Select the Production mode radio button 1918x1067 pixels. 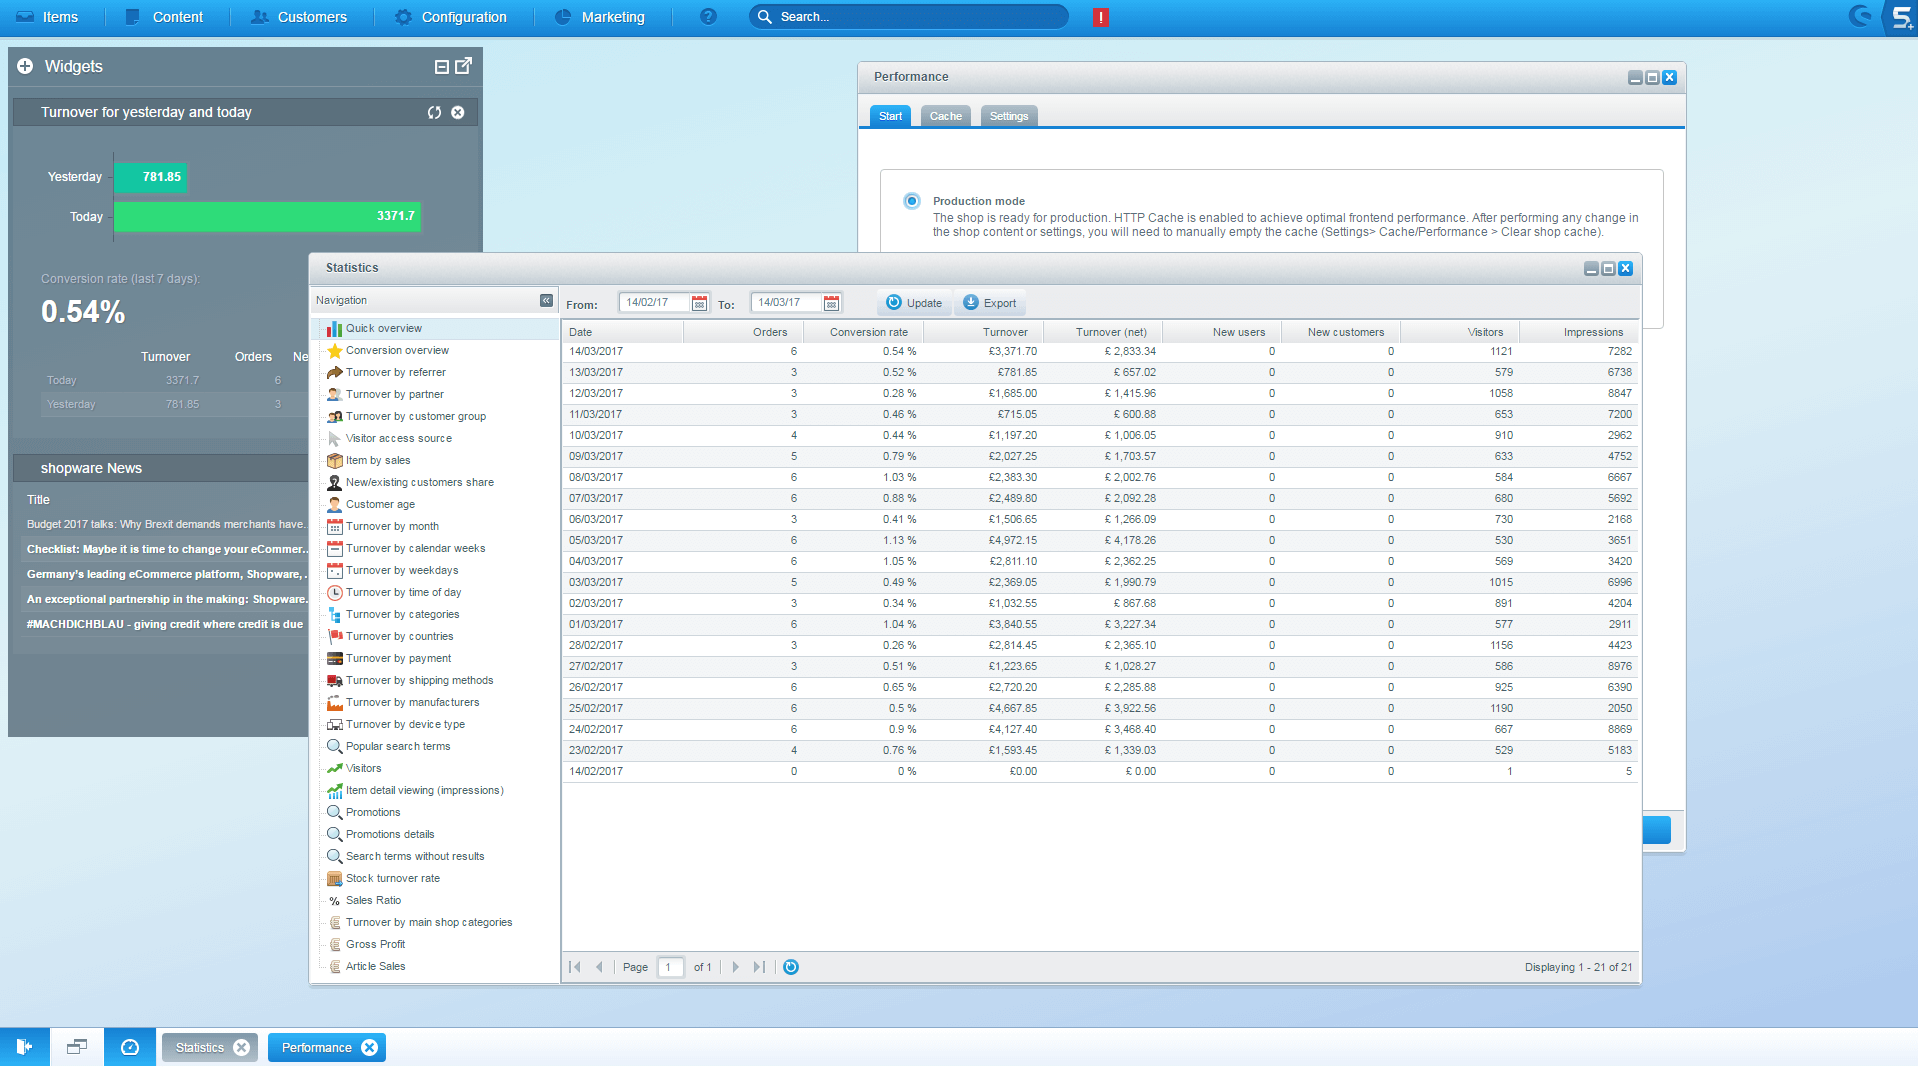[911, 201]
